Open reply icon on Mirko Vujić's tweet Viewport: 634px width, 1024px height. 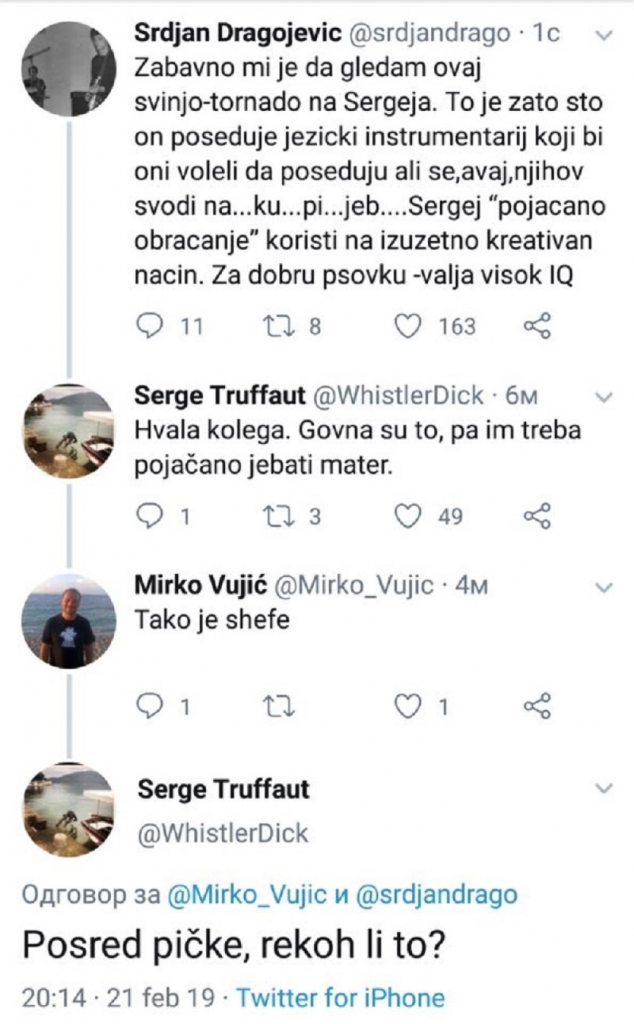click(x=147, y=702)
